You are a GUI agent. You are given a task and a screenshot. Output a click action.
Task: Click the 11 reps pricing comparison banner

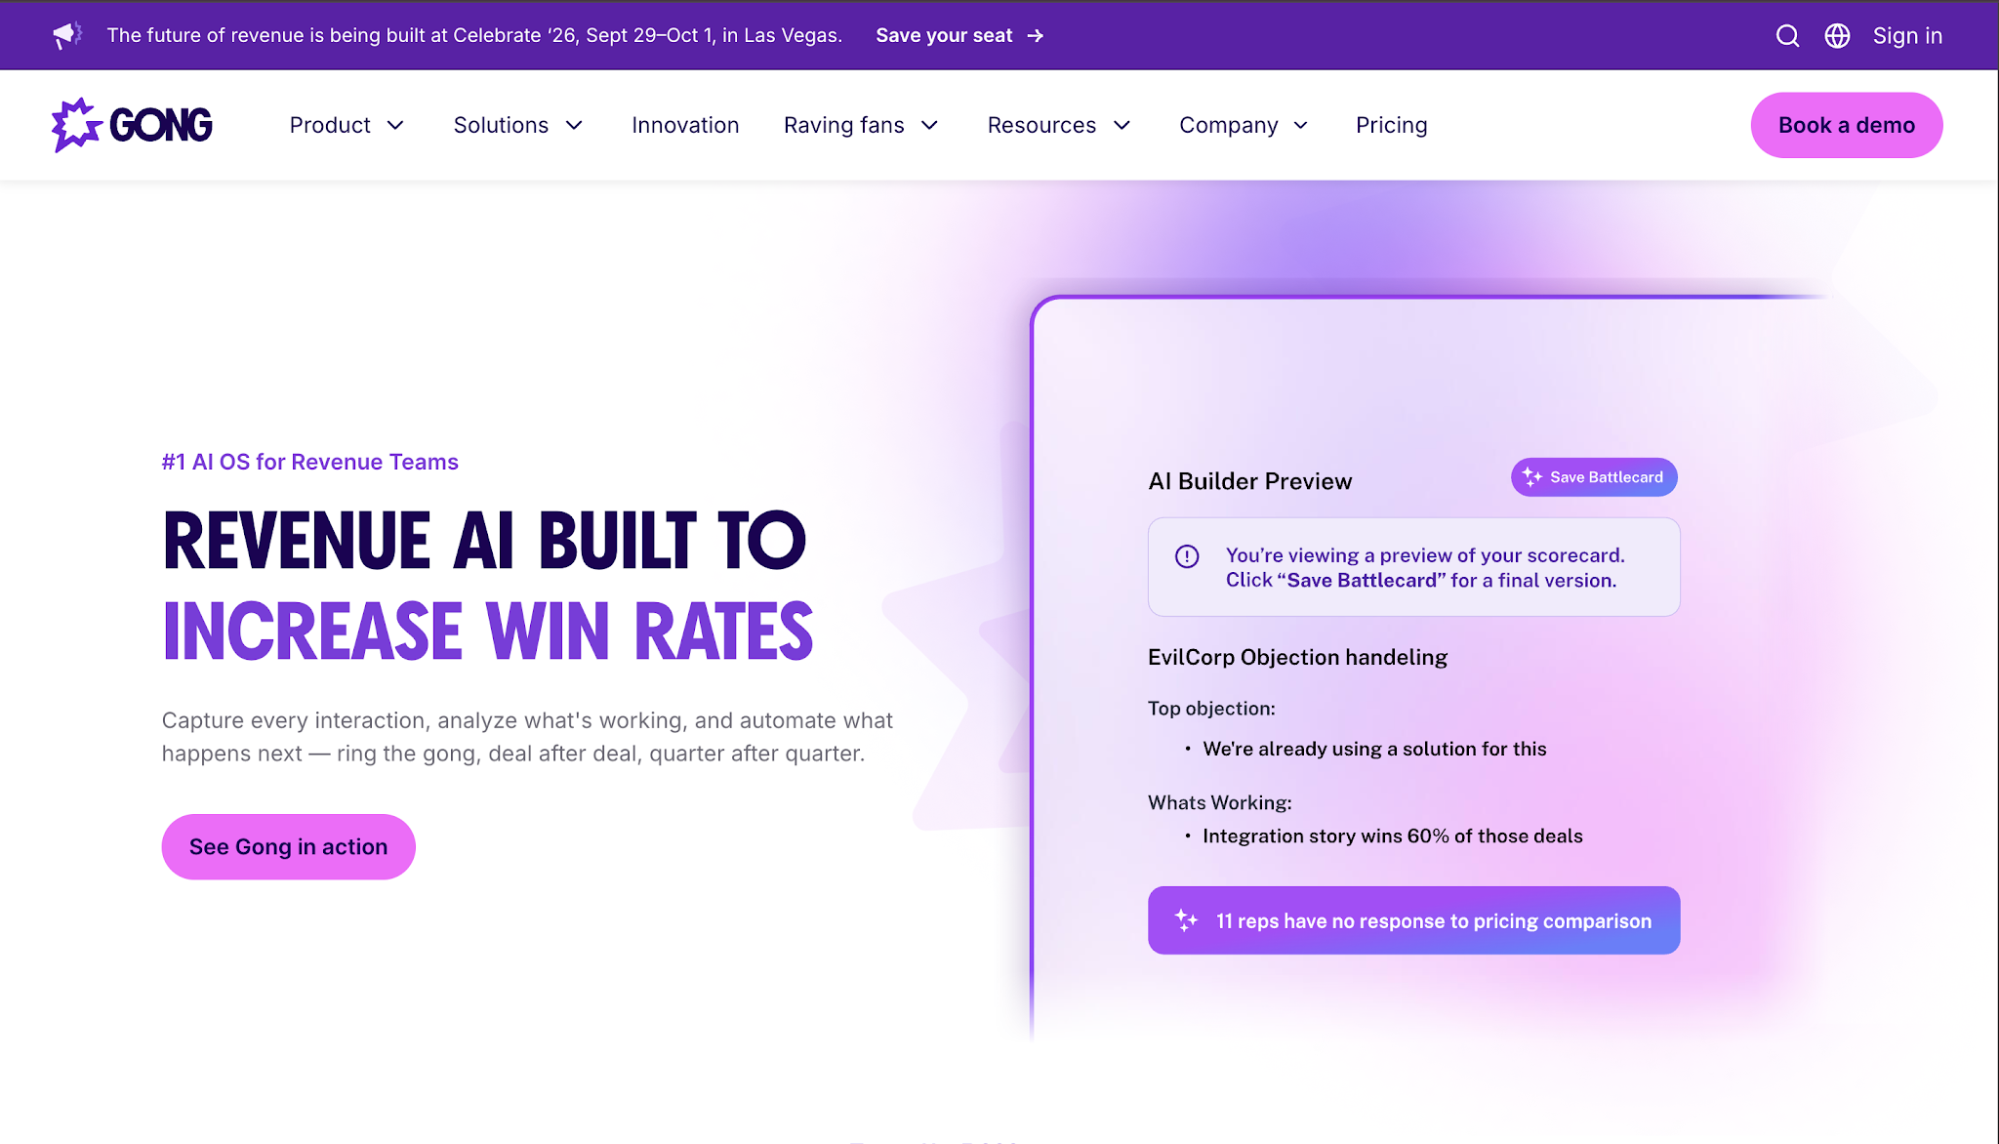(x=1413, y=920)
